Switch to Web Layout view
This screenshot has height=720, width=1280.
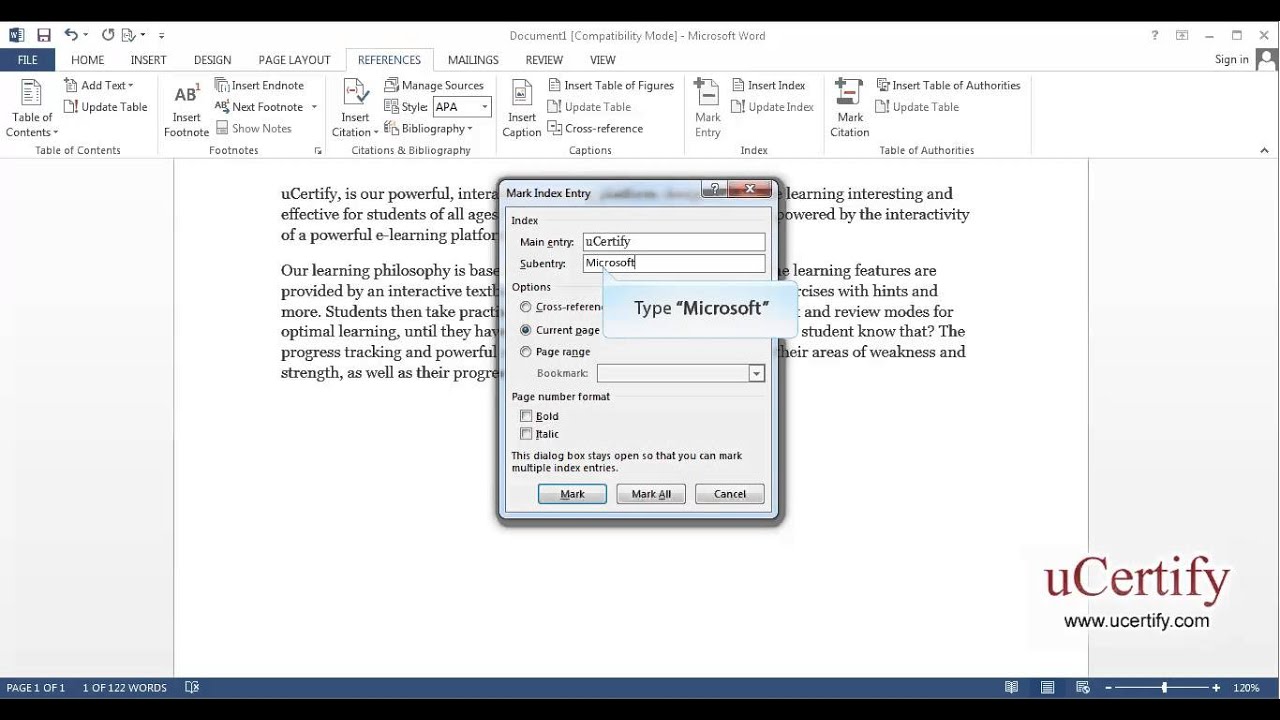[x=1083, y=688]
